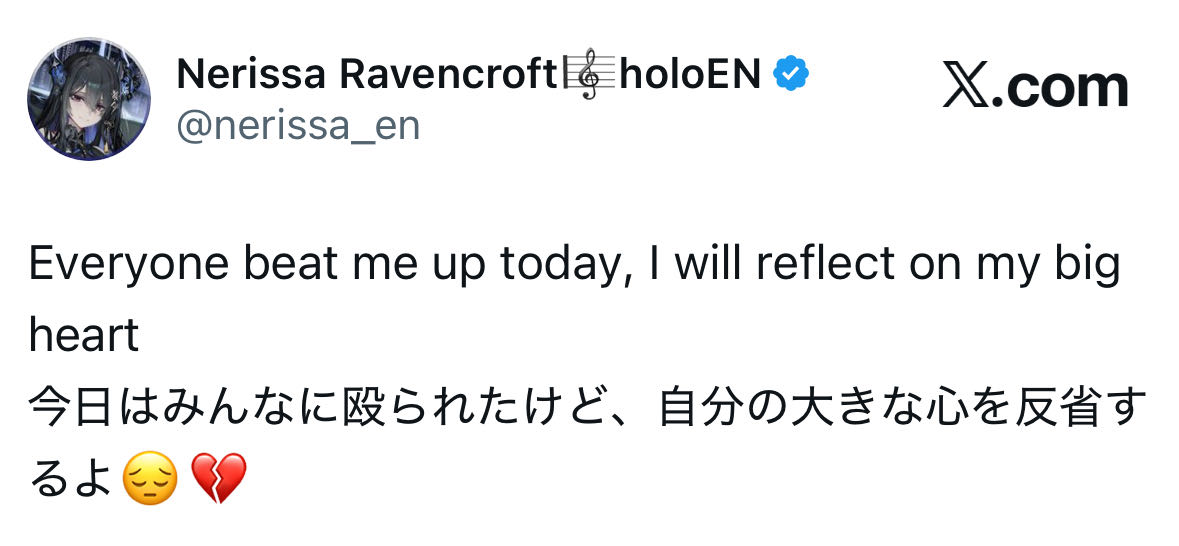Click the musical score emoji in name
The height and width of the screenshot is (546, 1179).
tap(587, 74)
